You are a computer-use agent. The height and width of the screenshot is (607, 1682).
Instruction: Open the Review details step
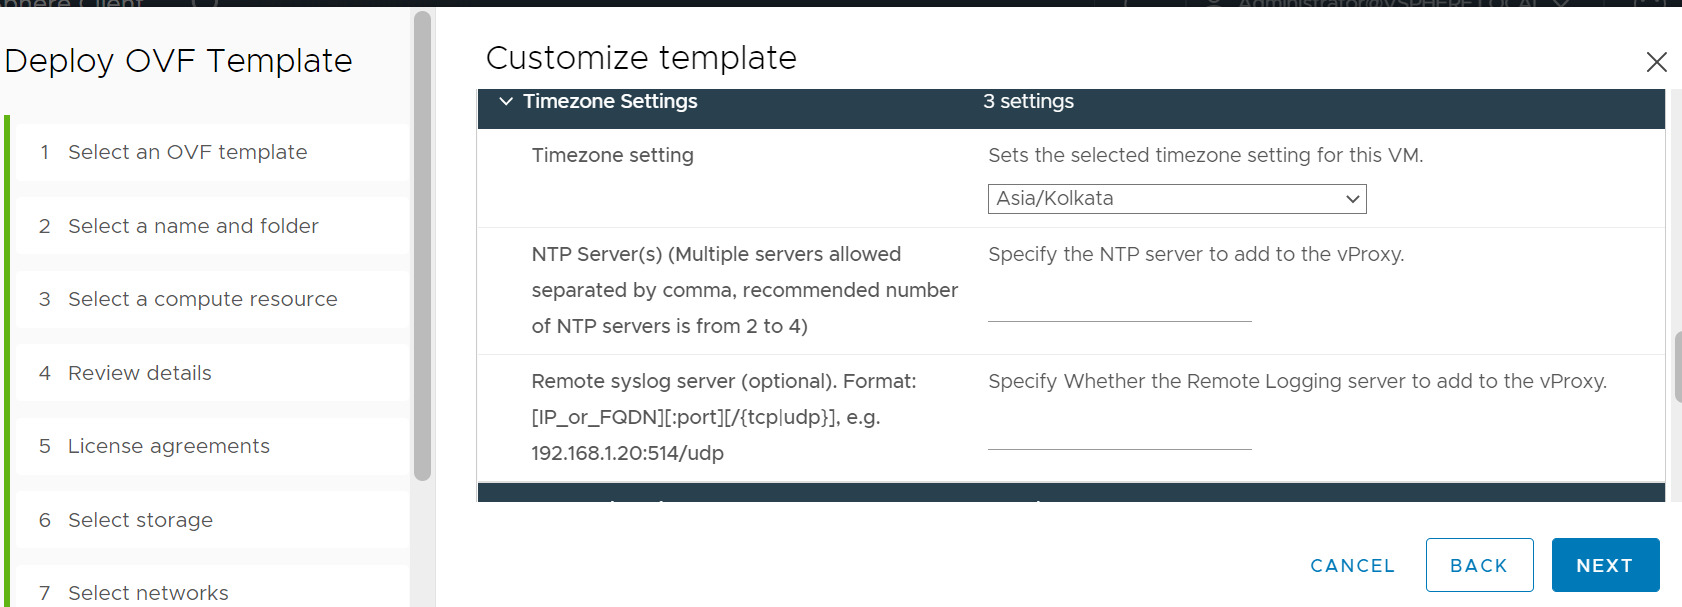click(x=139, y=373)
